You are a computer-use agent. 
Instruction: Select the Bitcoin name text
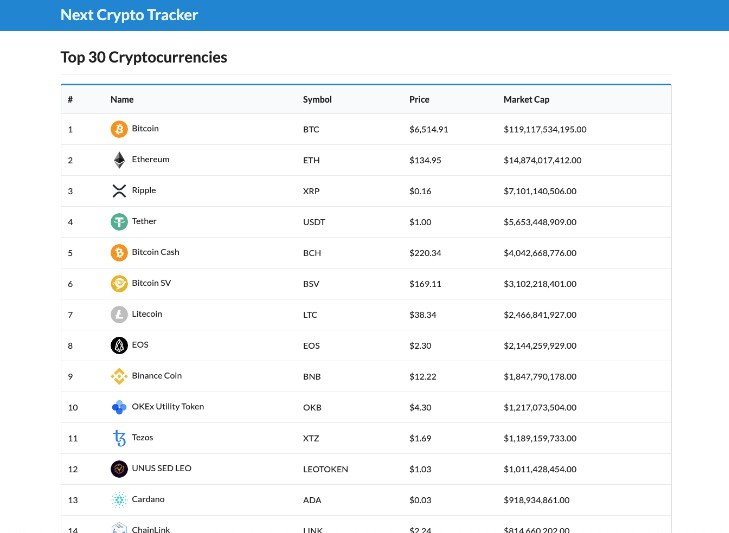coord(145,128)
